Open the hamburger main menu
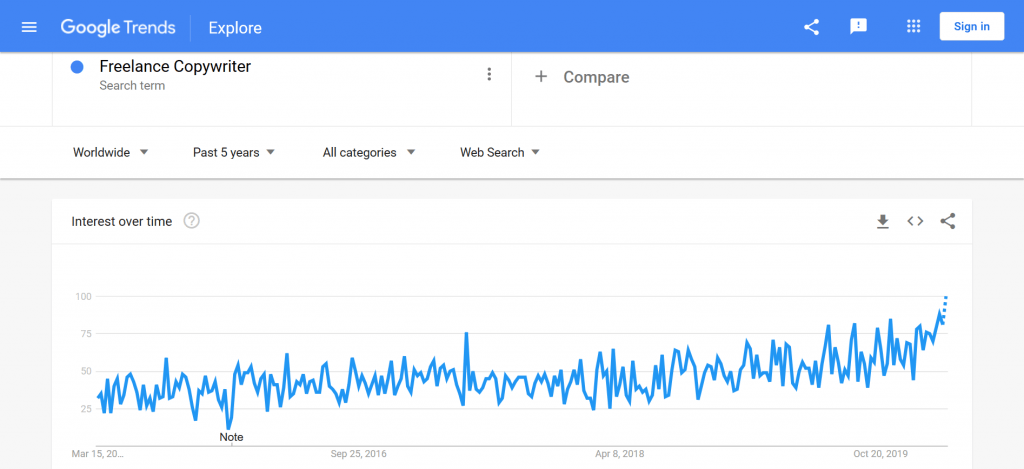Viewport: 1024px width, 469px height. [x=29, y=27]
